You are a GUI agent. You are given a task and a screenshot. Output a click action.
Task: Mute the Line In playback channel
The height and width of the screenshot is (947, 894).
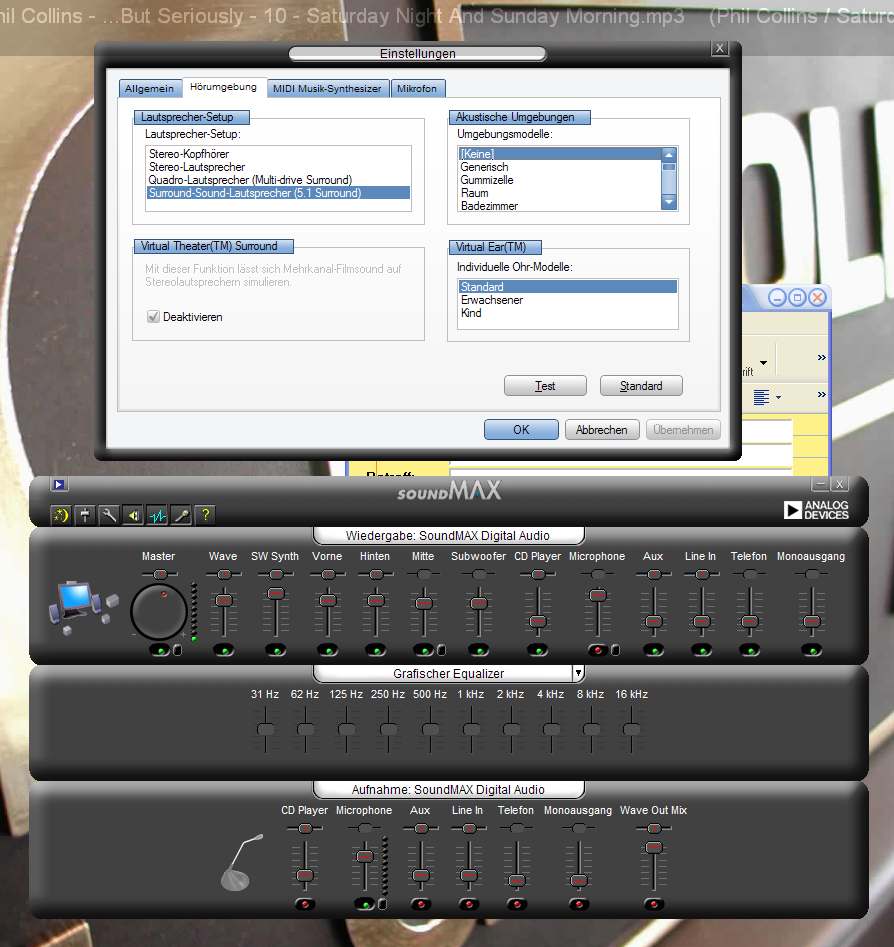[x=701, y=650]
